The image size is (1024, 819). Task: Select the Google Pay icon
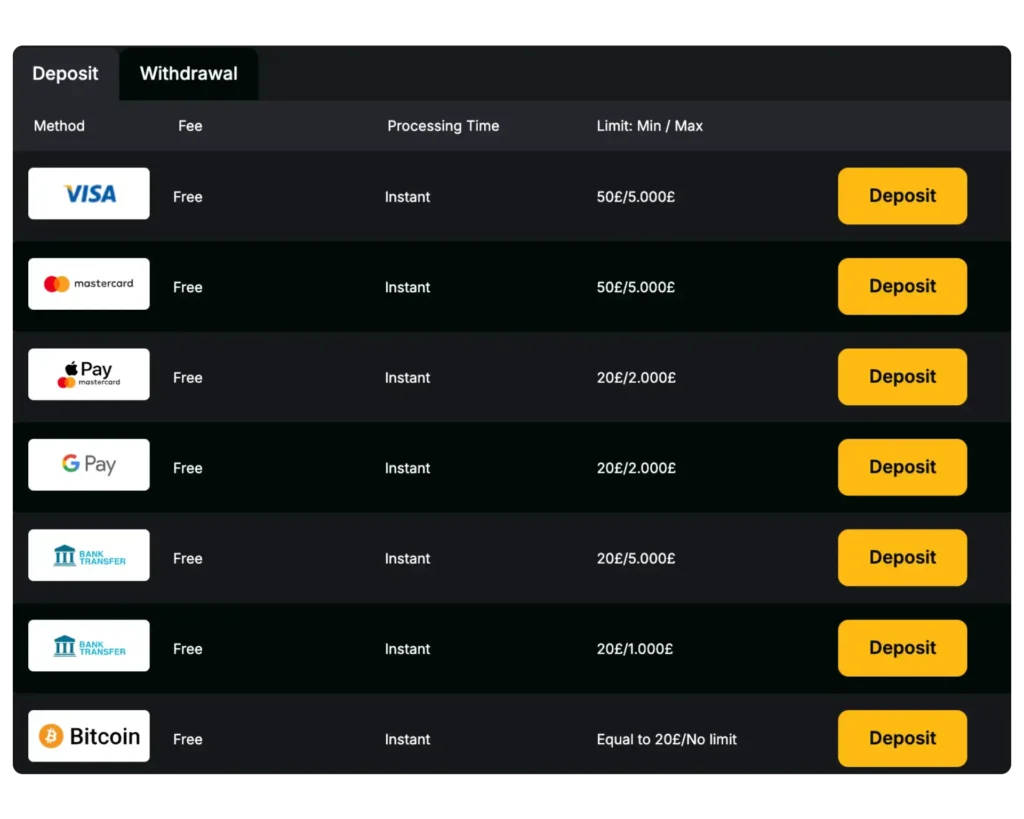(88, 464)
